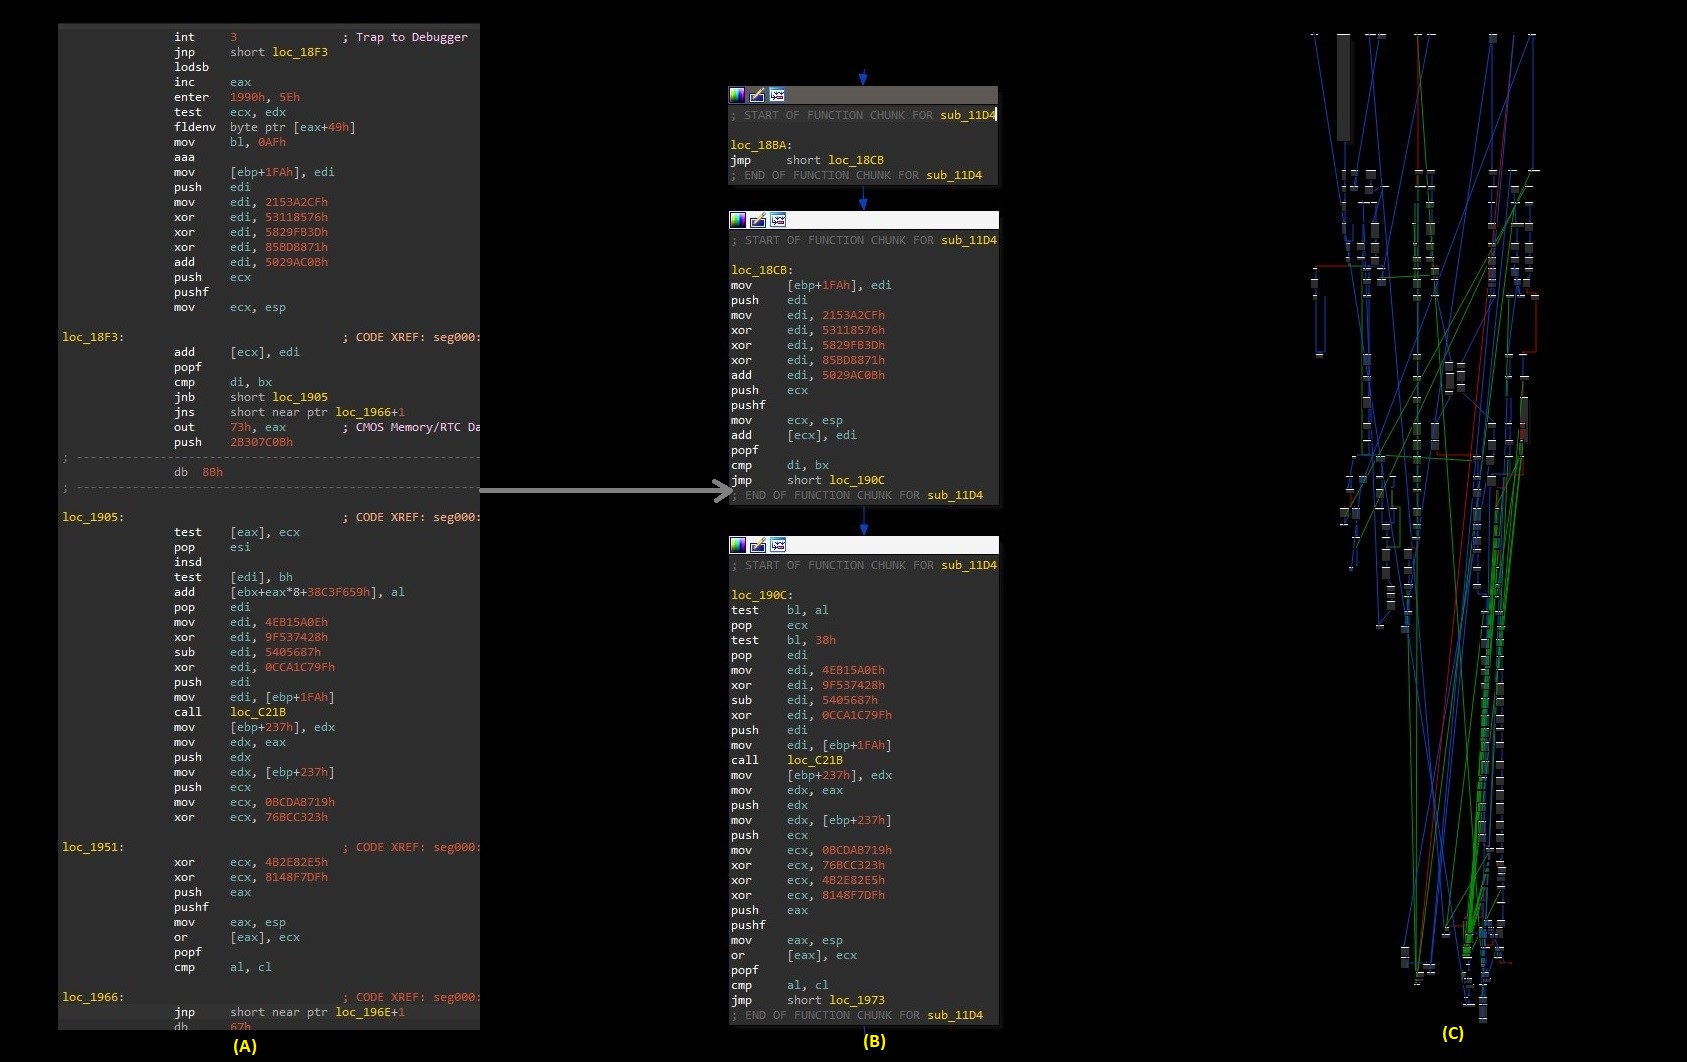This screenshot has height=1062, width=1687.
Task: Click the loc_1905: label in the listing
Action: [x=93, y=517]
